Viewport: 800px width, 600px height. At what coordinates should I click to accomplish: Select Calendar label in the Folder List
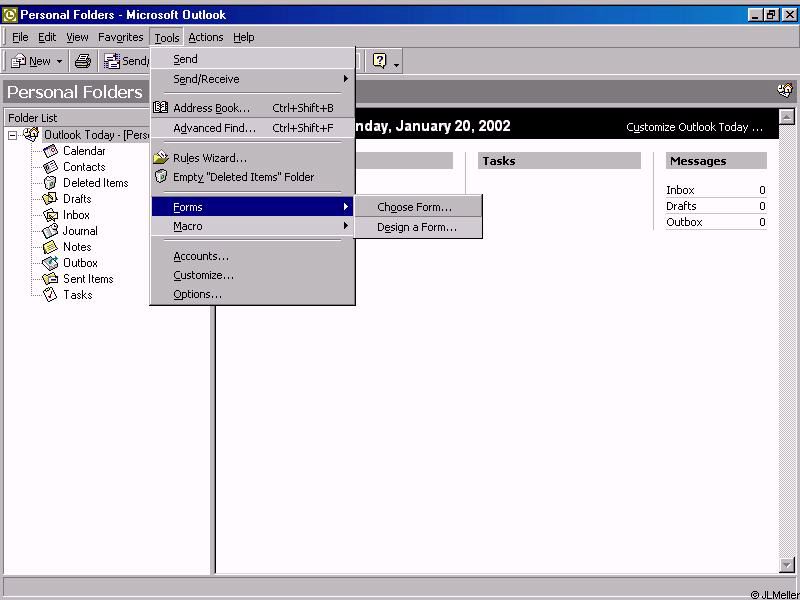84,151
